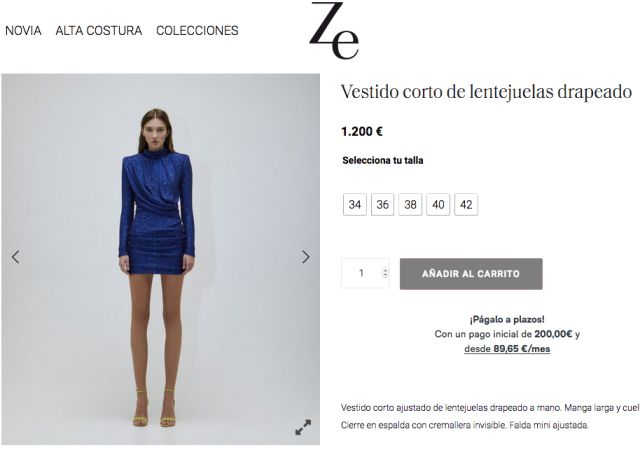Show the next product image
The height and width of the screenshot is (450, 640).
click(x=306, y=256)
